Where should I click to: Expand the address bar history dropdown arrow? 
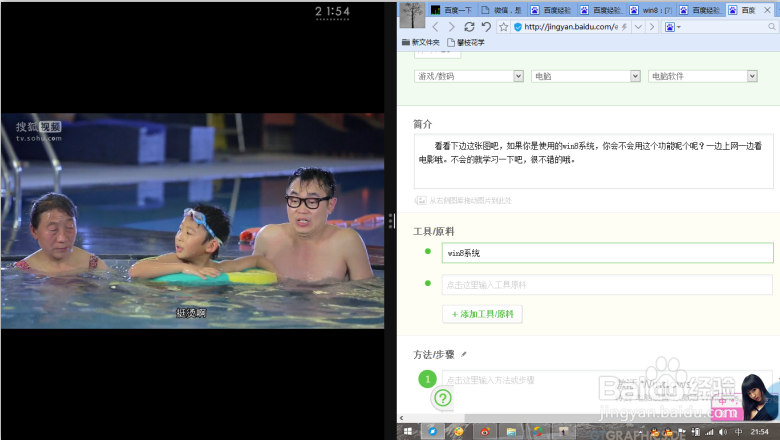(x=638, y=27)
